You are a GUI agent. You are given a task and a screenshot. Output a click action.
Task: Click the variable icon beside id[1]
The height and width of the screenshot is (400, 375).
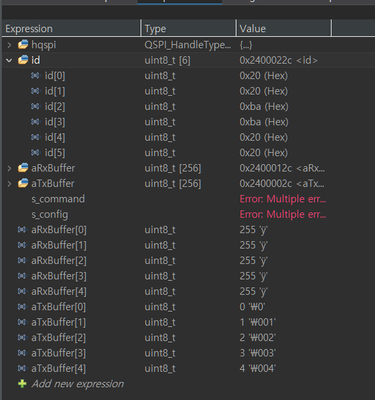[x=35, y=91]
